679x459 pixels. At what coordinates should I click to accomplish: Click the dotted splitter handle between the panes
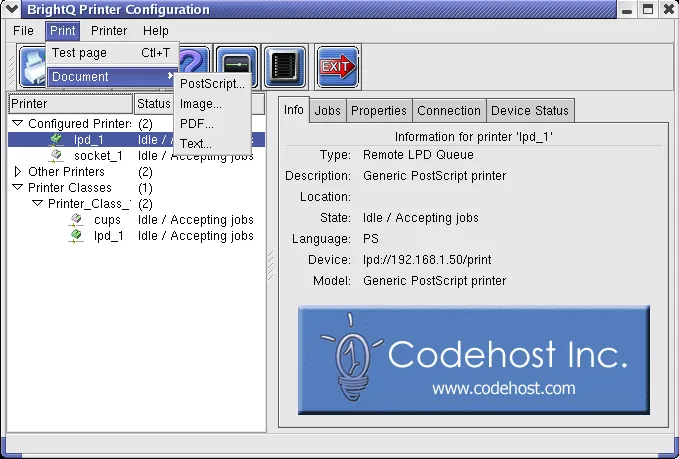(x=271, y=265)
